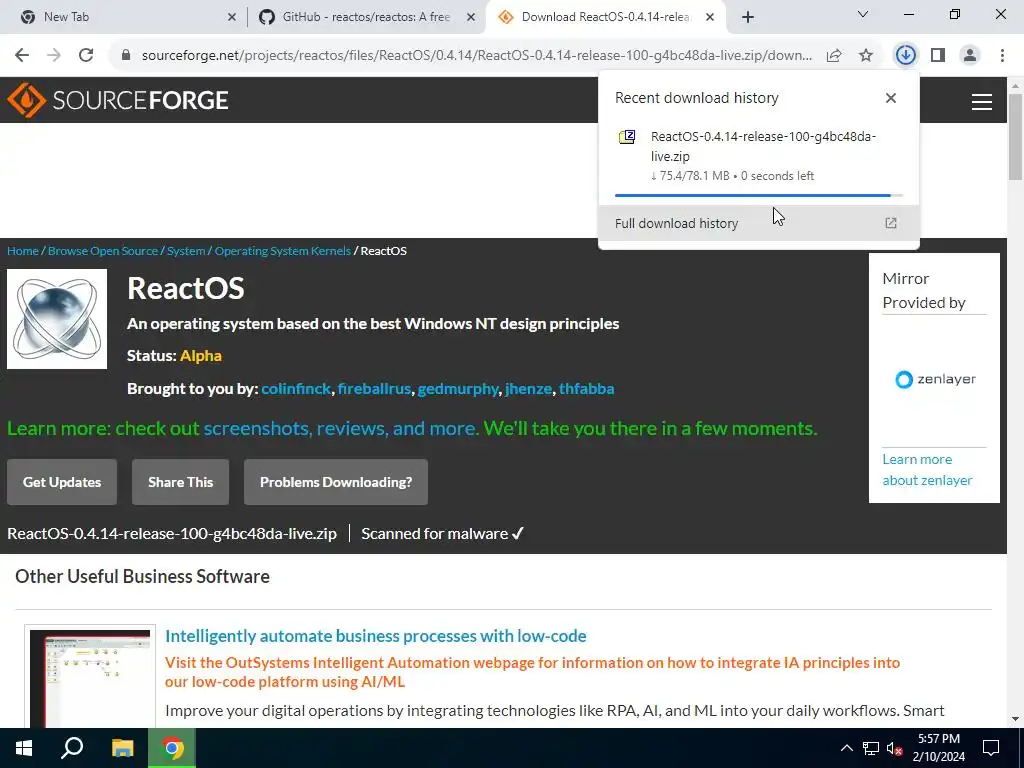Visit gedmurphy's profile link
The width and height of the screenshot is (1024, 768).
[x=458, y=389]
